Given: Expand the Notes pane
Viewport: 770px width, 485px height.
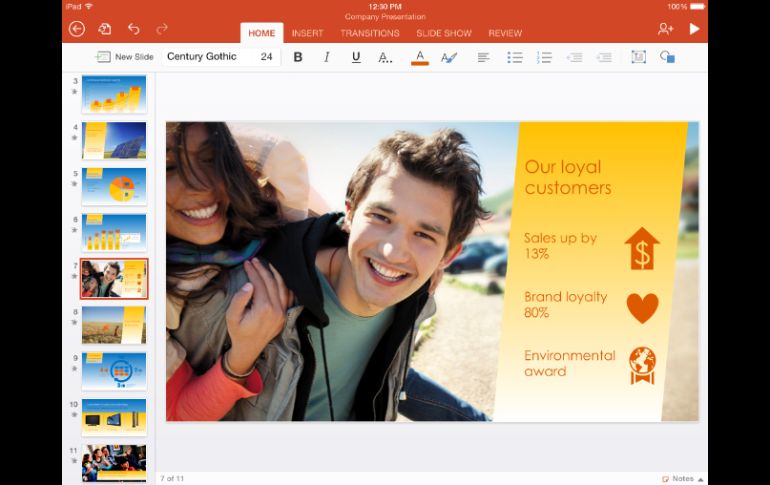Looking at the screenshot, I should (682, 479).
